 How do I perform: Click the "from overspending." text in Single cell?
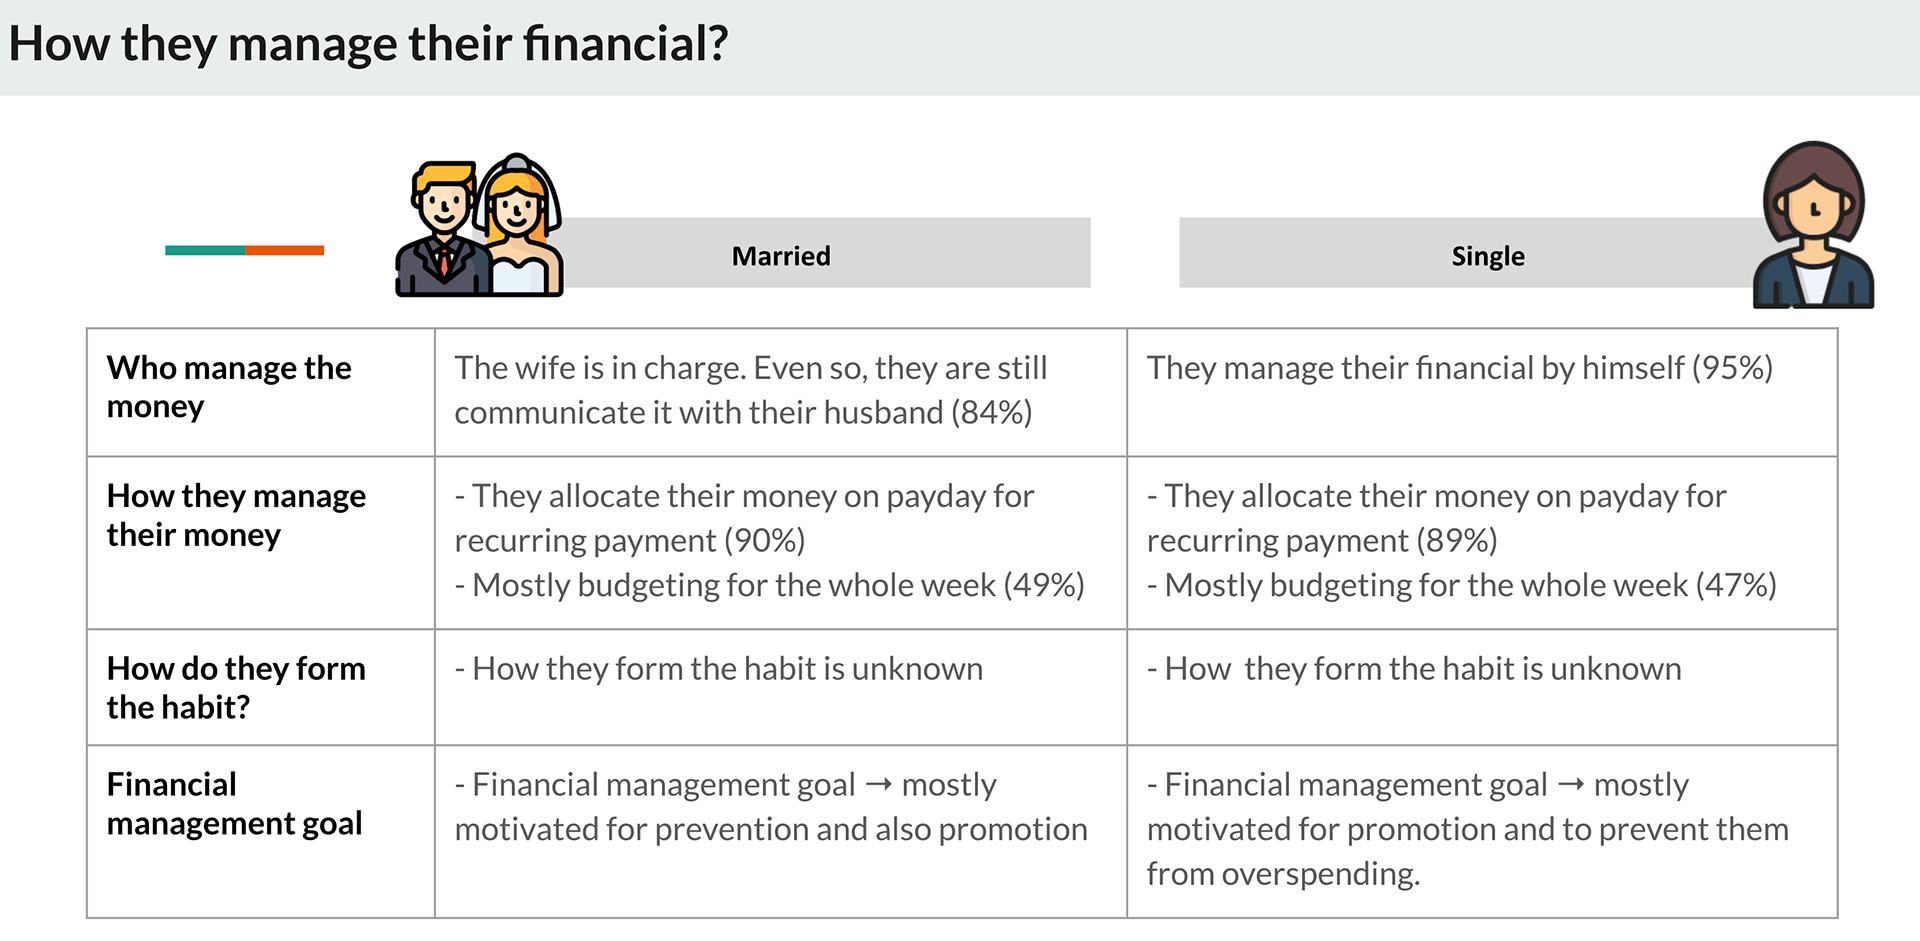1283,874
